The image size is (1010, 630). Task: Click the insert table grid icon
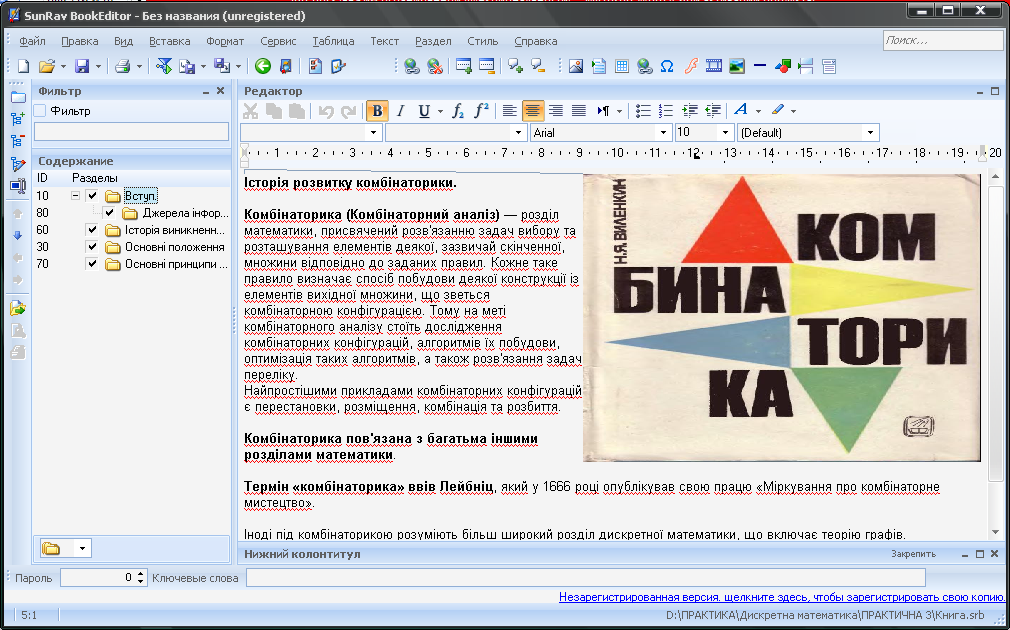coord(622,66)
